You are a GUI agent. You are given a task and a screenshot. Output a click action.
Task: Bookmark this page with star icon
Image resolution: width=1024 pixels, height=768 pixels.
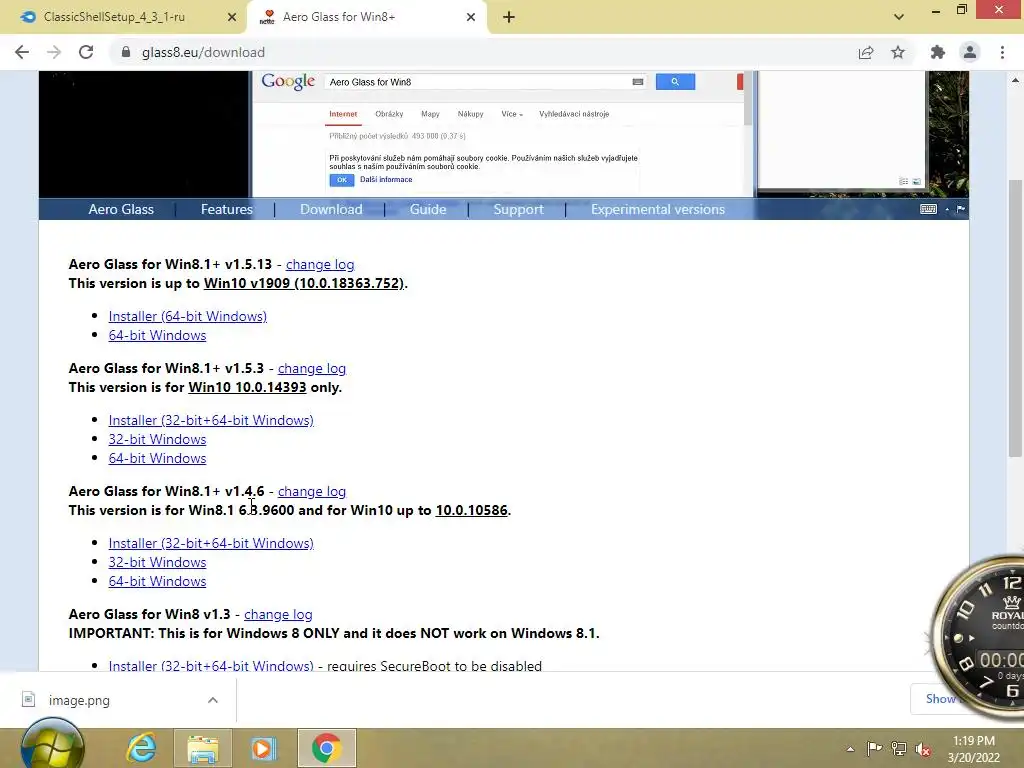tap(898, 52)
